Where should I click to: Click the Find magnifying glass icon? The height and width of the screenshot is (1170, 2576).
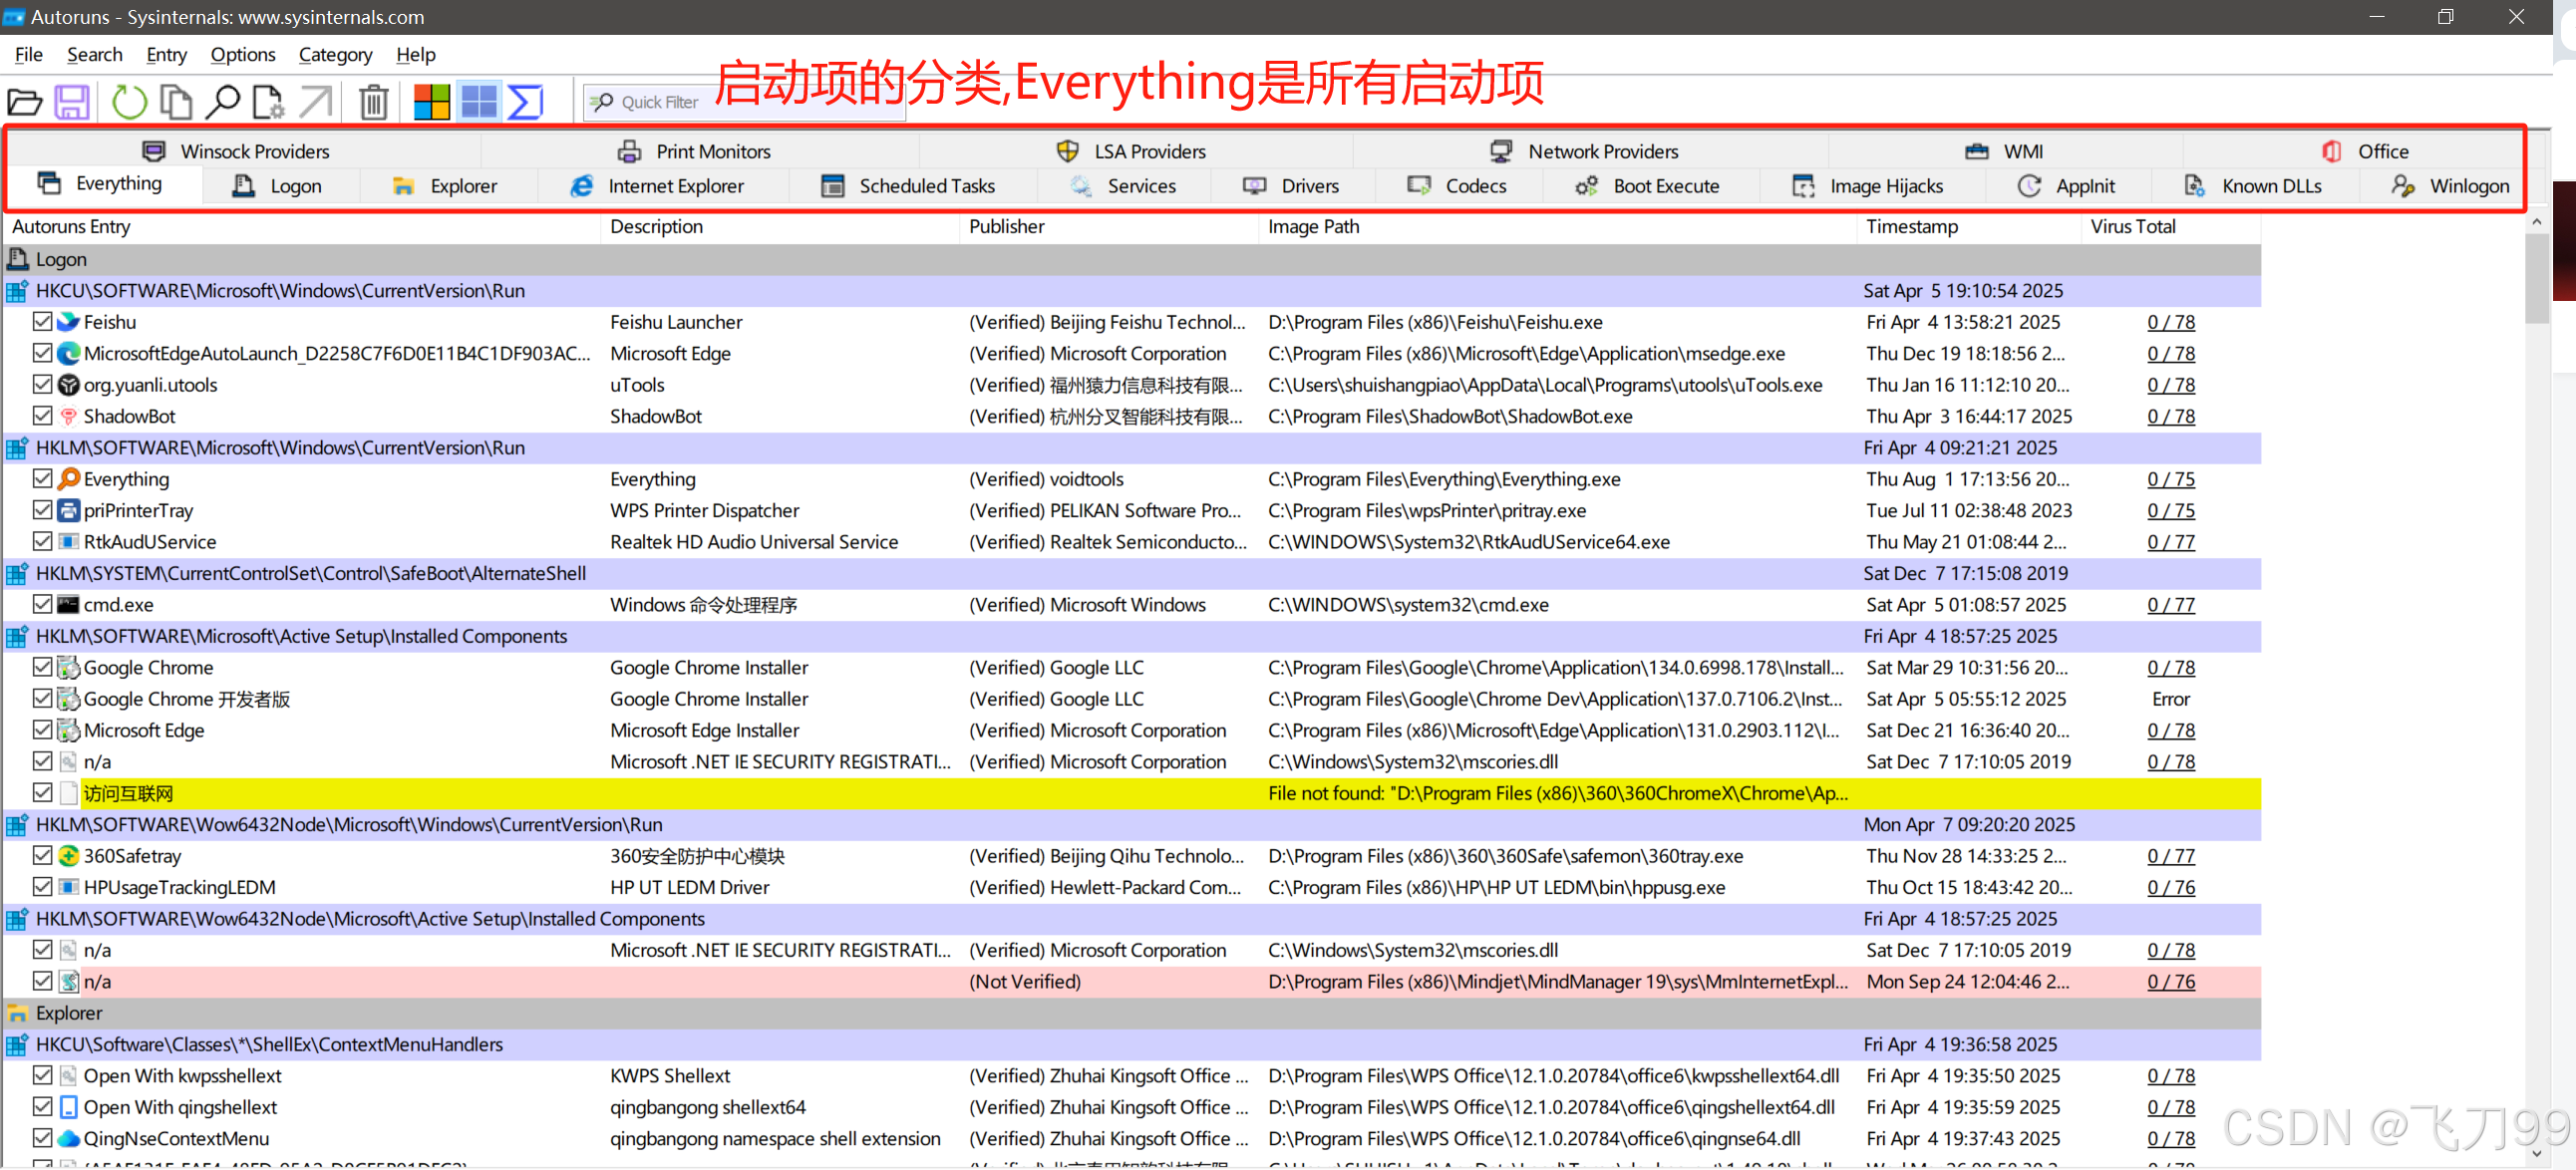tap(222, 102)
